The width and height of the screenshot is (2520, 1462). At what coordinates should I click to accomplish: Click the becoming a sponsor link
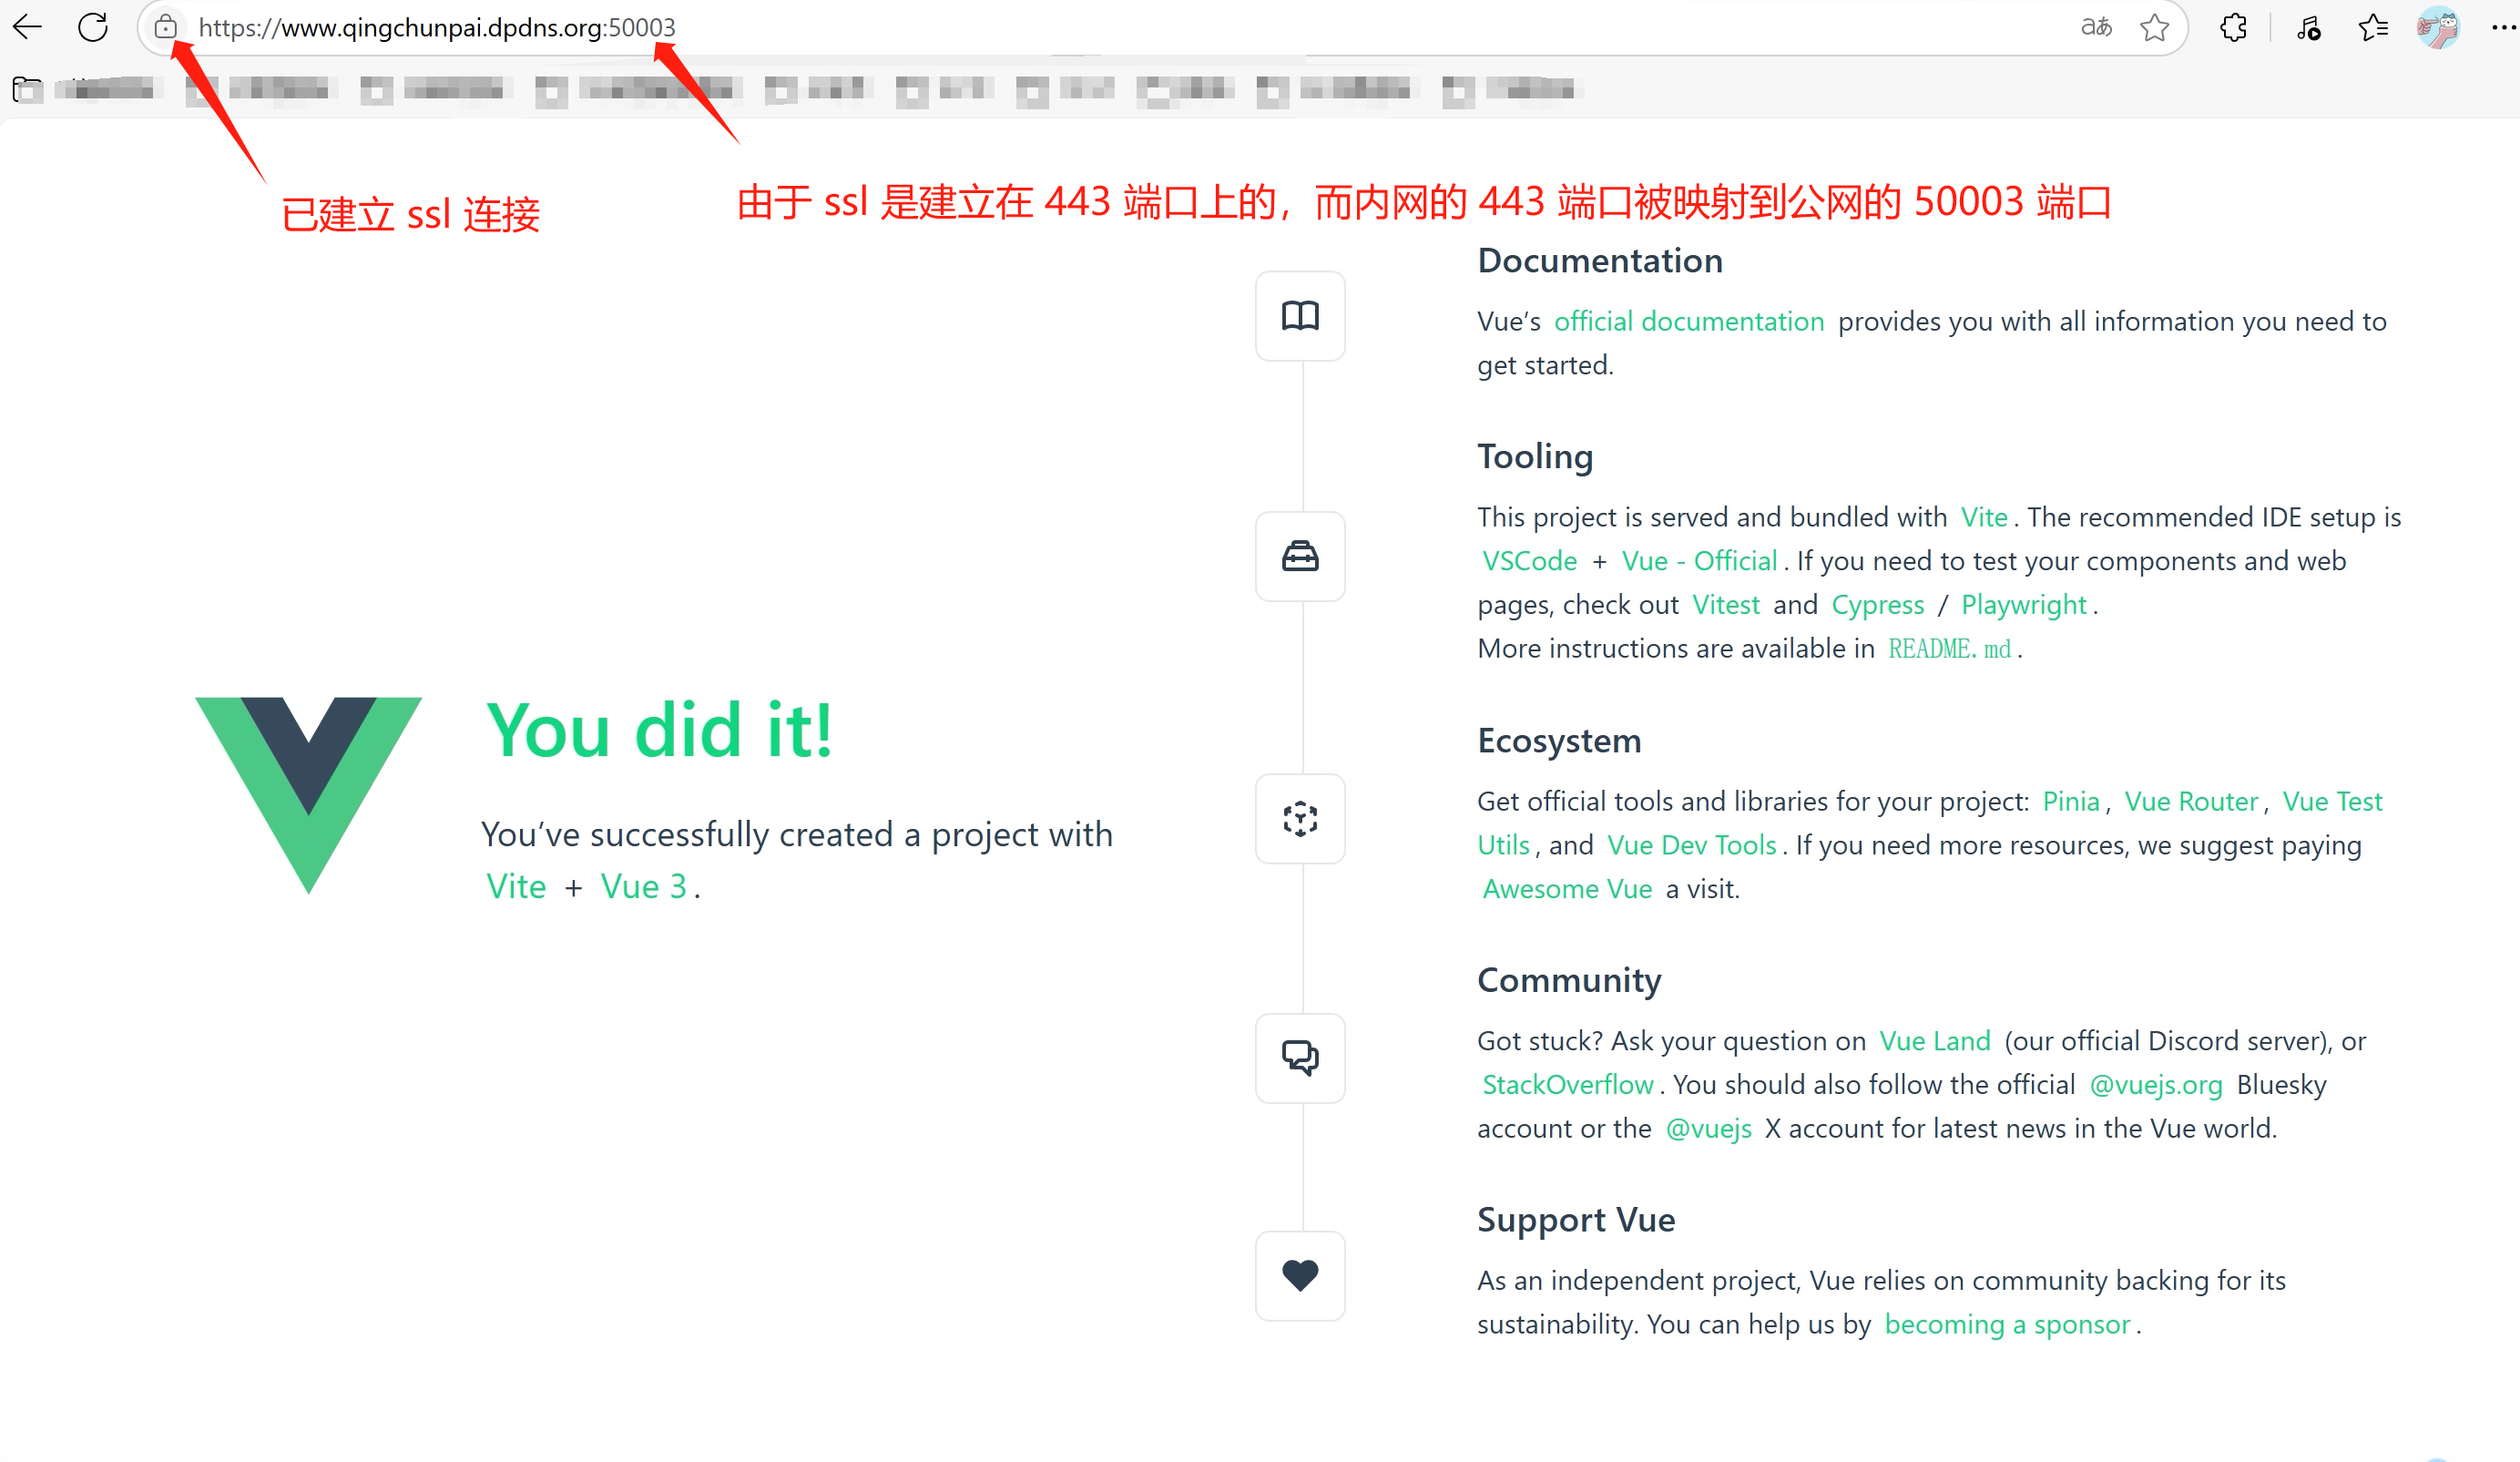[x=2006, y=1324]
